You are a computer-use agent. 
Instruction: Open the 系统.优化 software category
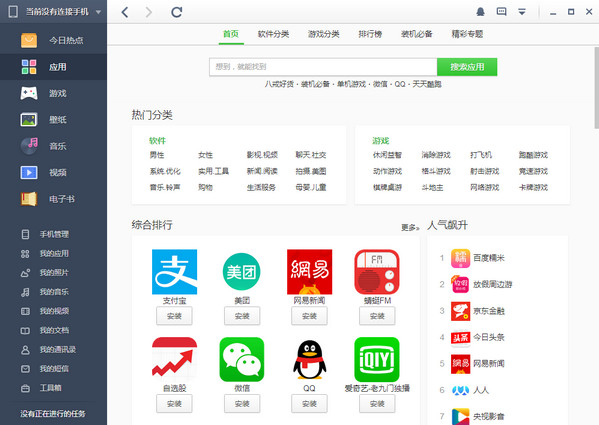click(x=165, y=171)
